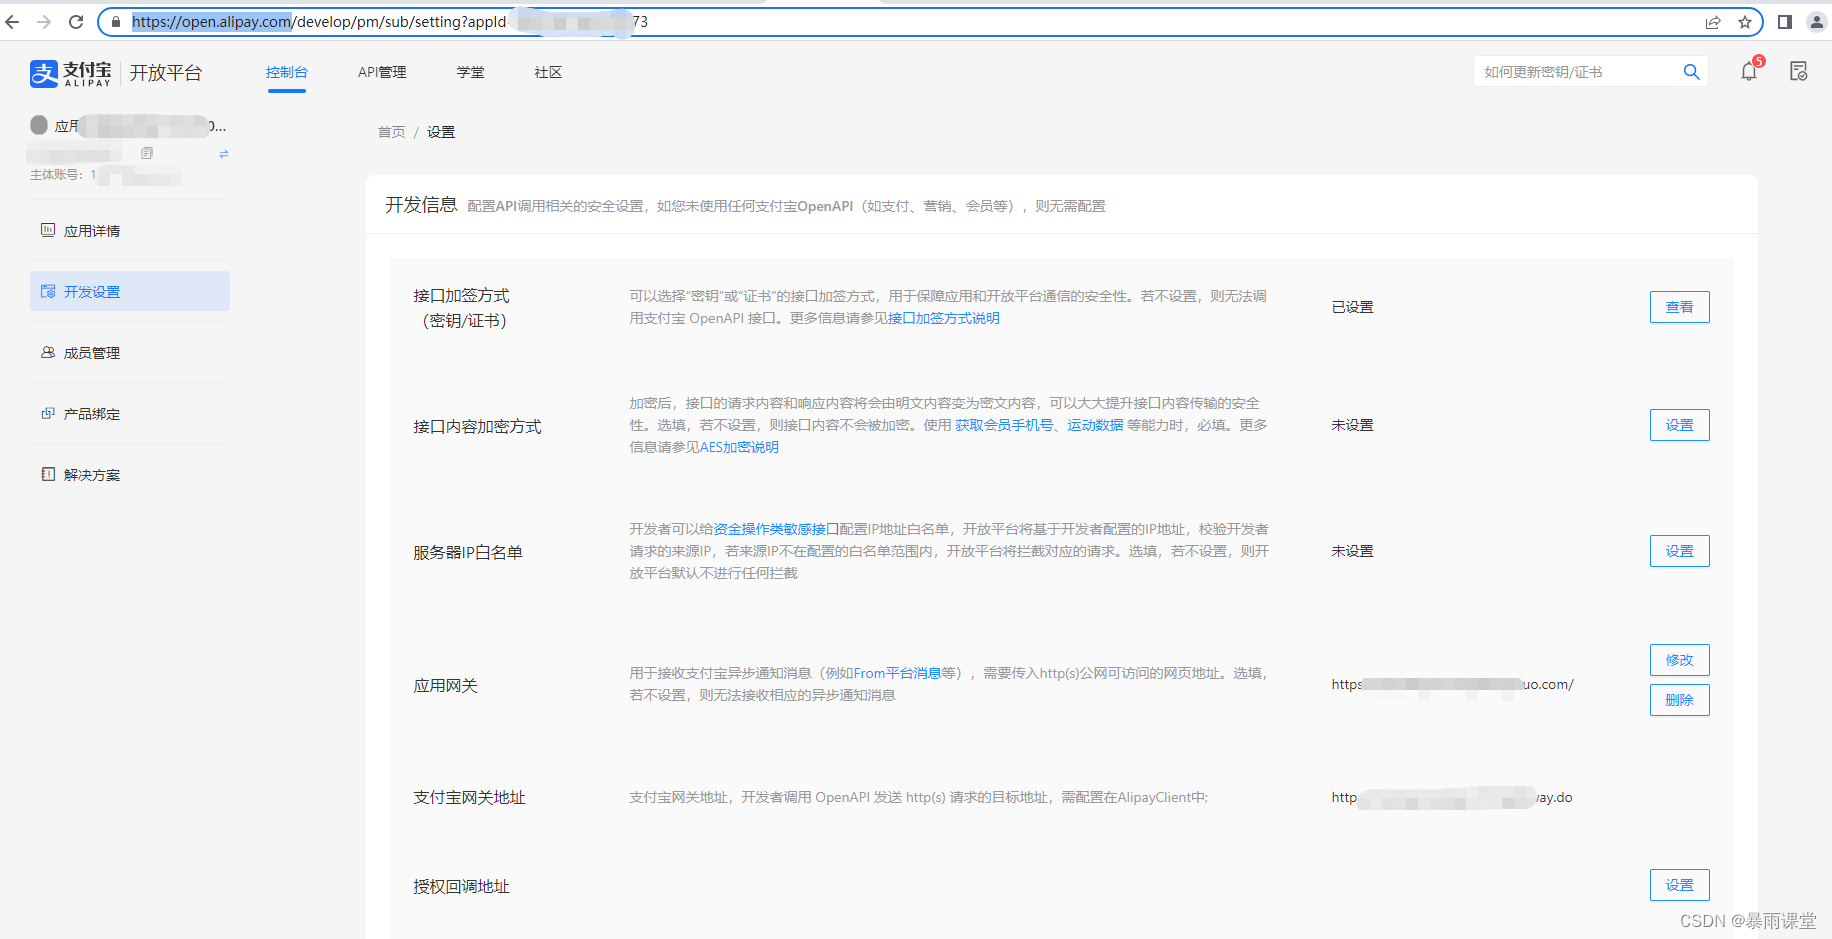Open the document icon beside the bell

tap(1799, 72)
